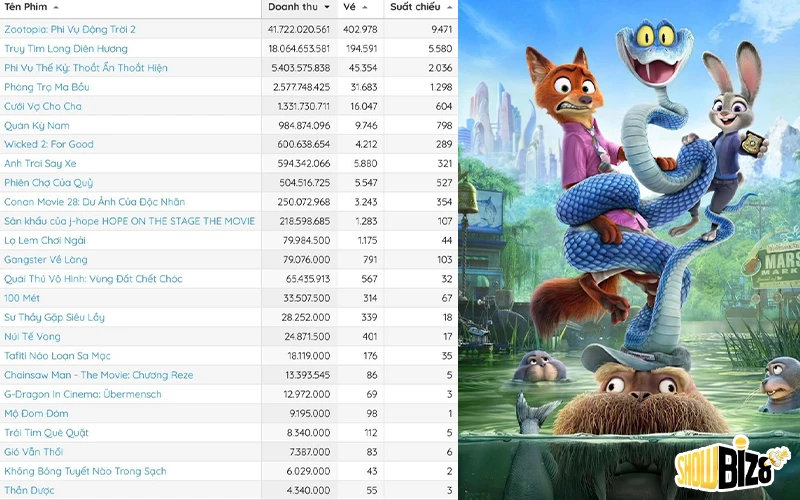Open the Zootopia: Phi Vụ Động Trời 2 link

70,29
